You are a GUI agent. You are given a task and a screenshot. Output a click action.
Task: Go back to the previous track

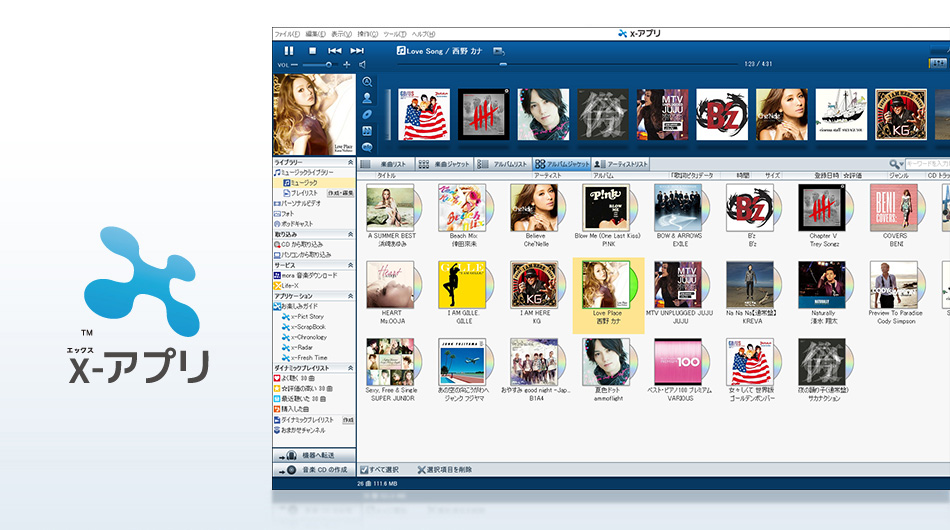tap(335, 50)
